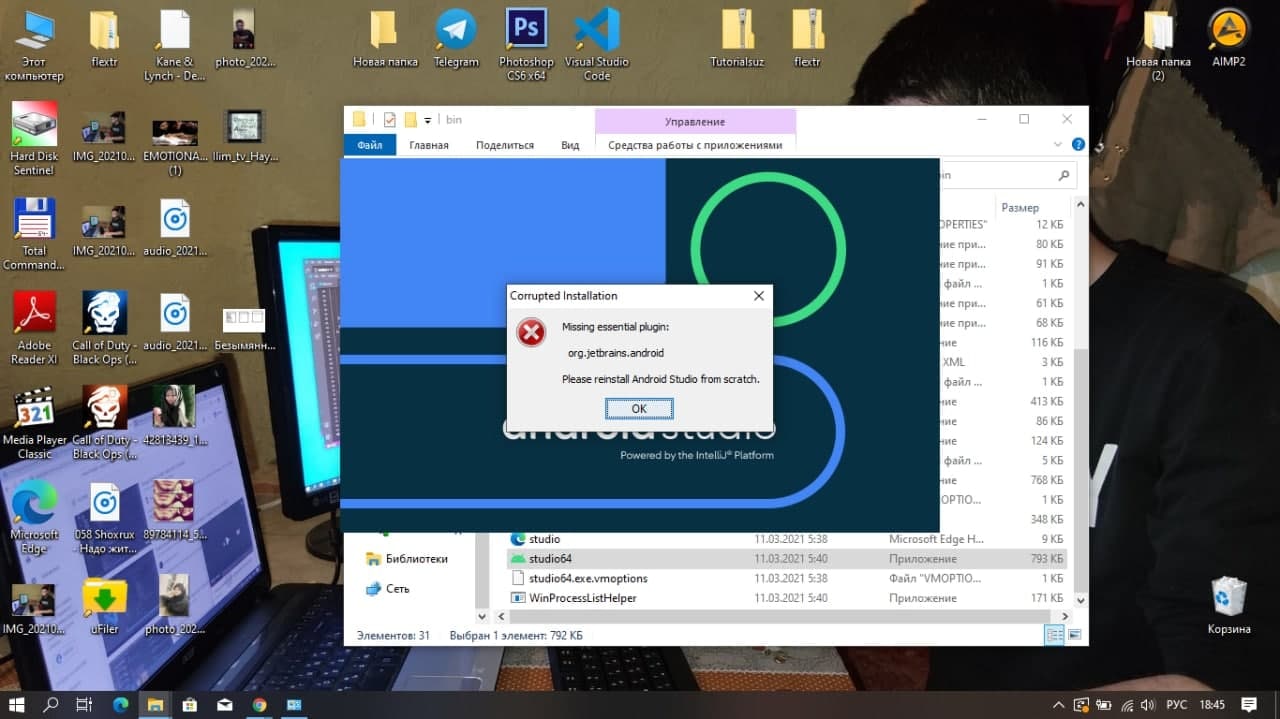Click the 18:45 taskbar clock
Screen dimensions: 1280x719
tap(1212, 704)
